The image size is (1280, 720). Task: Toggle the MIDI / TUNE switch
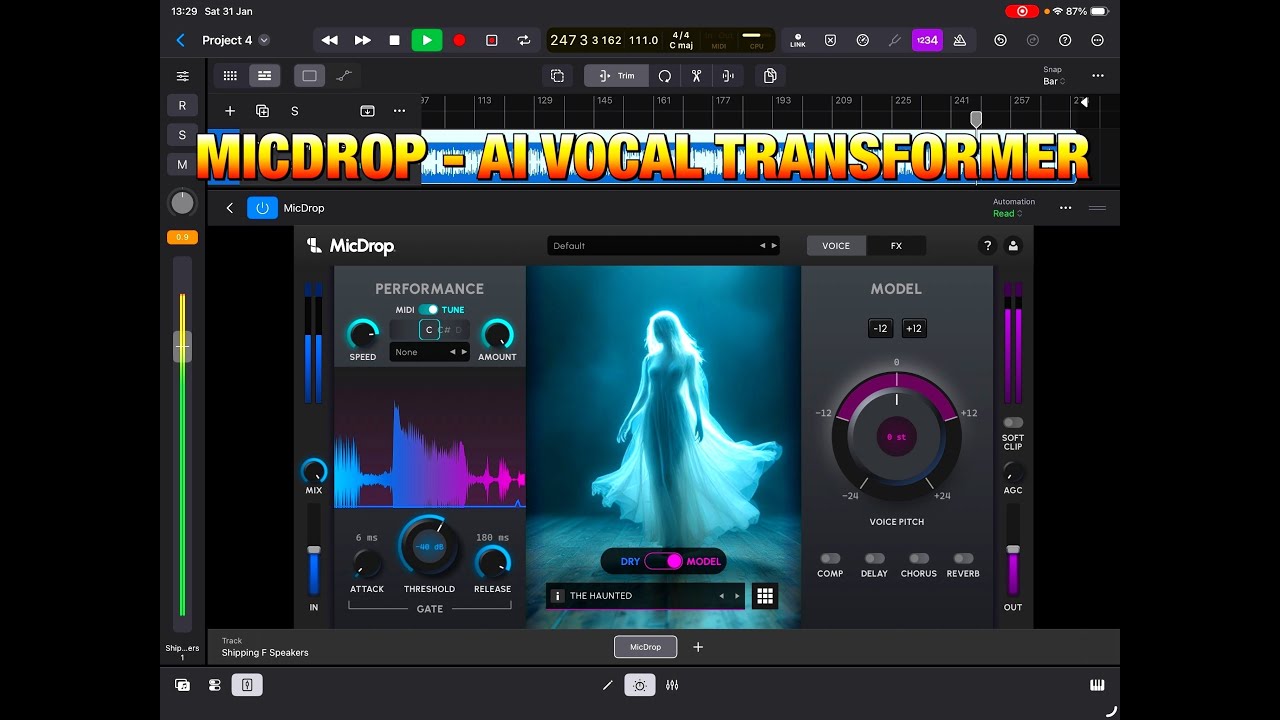tap(428, 310)
